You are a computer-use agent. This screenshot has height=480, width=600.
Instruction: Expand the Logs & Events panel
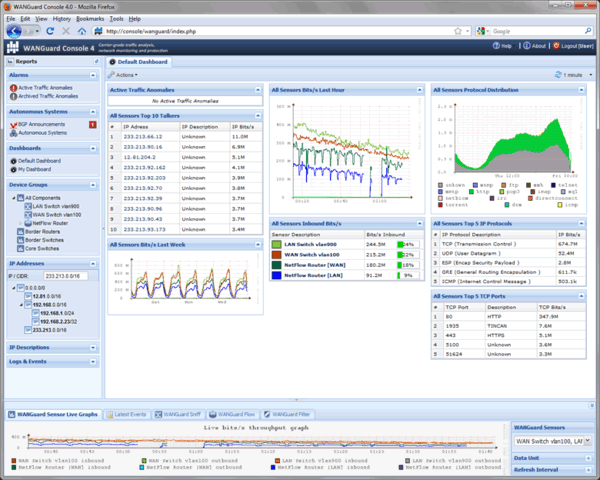click(x=93, y=361)
